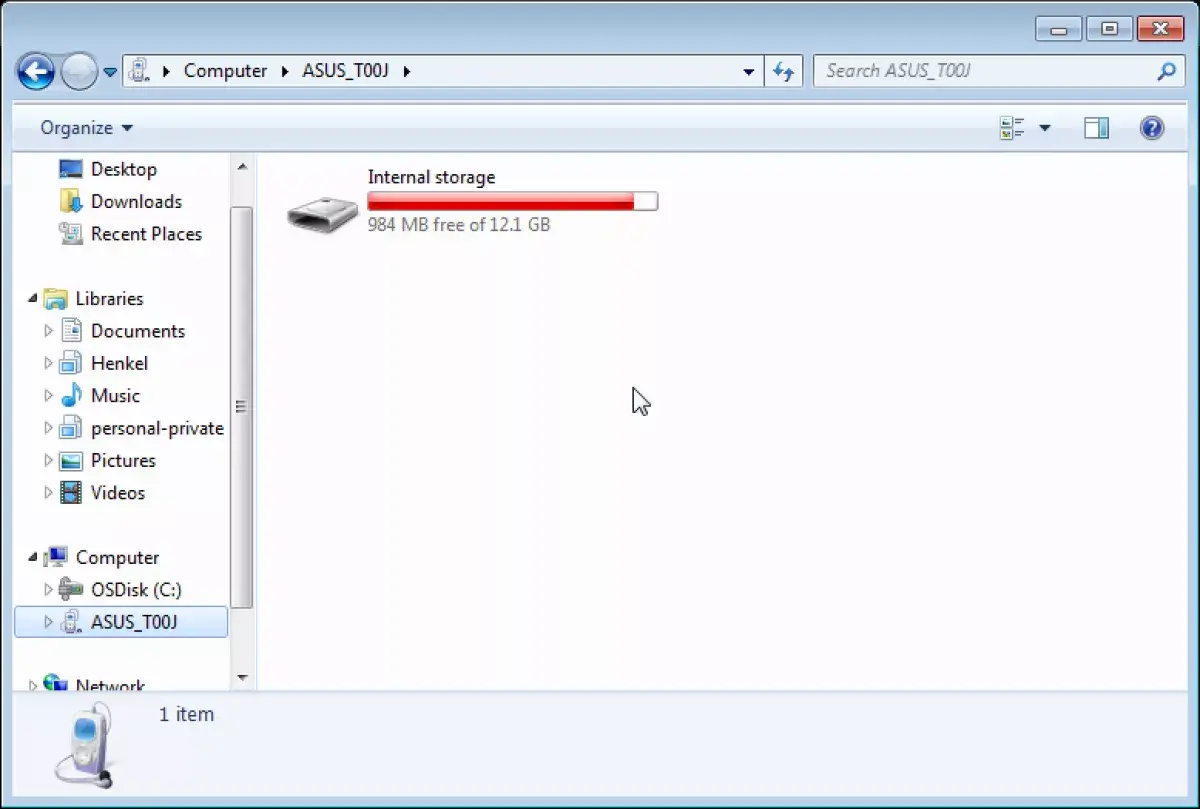
Task: Click the Pictures library icon
Action: click(x=70, y=461)
